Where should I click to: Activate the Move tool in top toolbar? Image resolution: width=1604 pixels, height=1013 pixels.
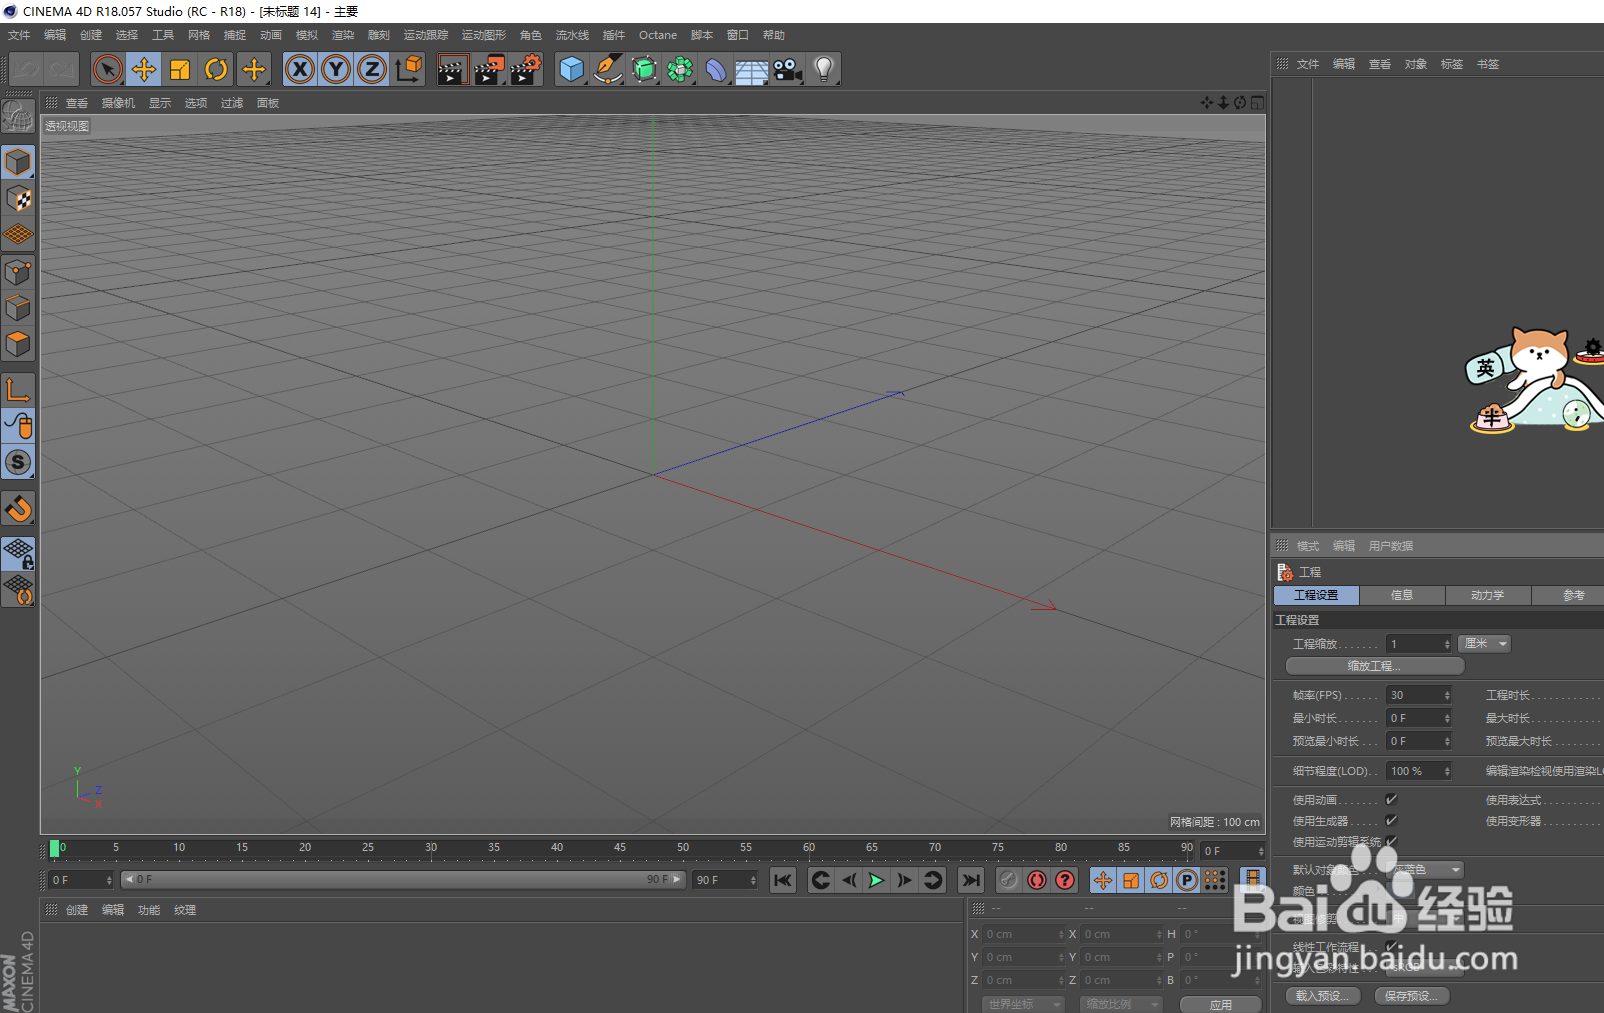(144, 70)
